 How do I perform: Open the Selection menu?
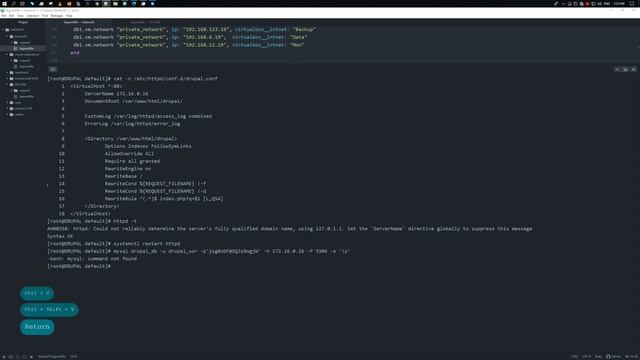point(33,16)
